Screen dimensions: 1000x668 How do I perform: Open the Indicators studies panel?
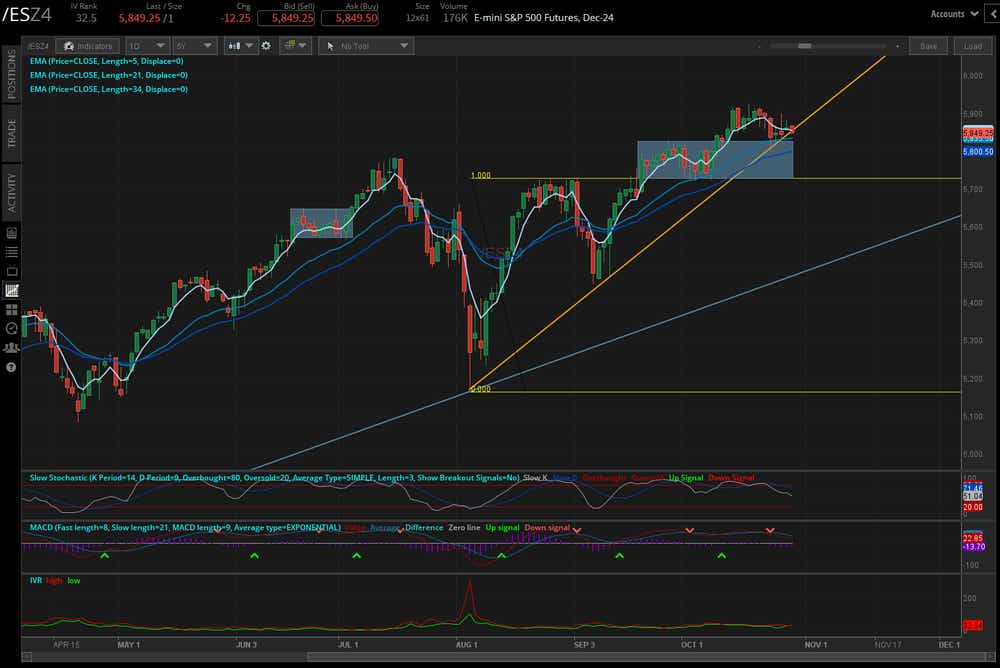(88, 45)
